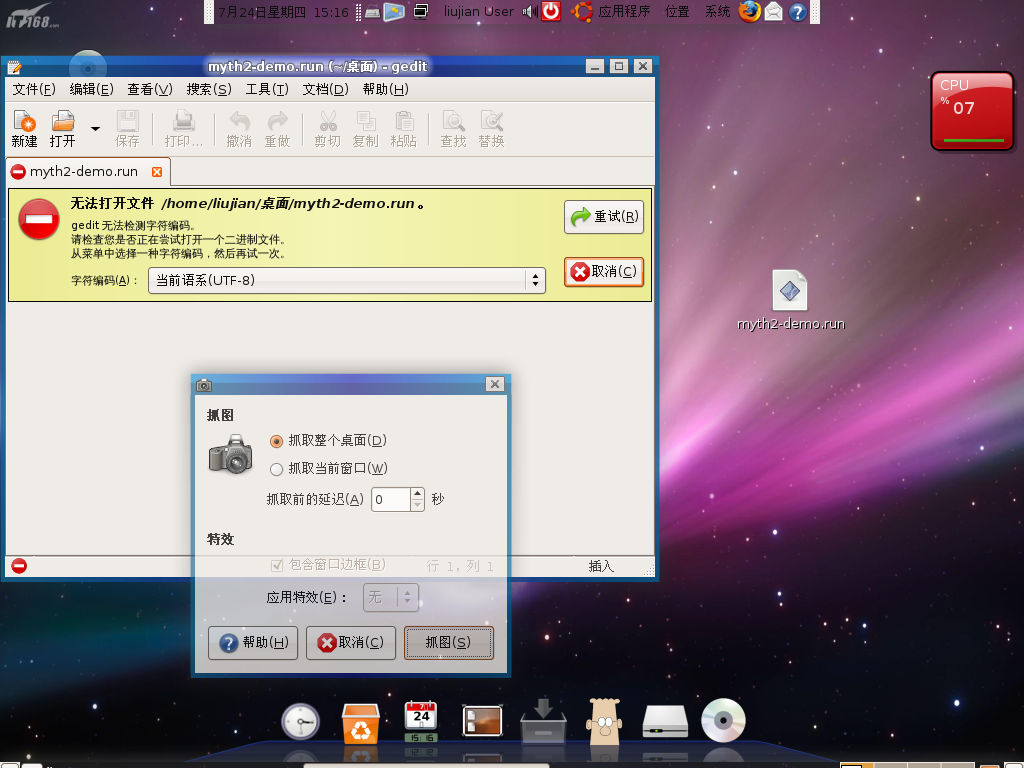Increase the capture delay with up arrow
This screenshot has width=1024, height=768.
pos(417,494)
